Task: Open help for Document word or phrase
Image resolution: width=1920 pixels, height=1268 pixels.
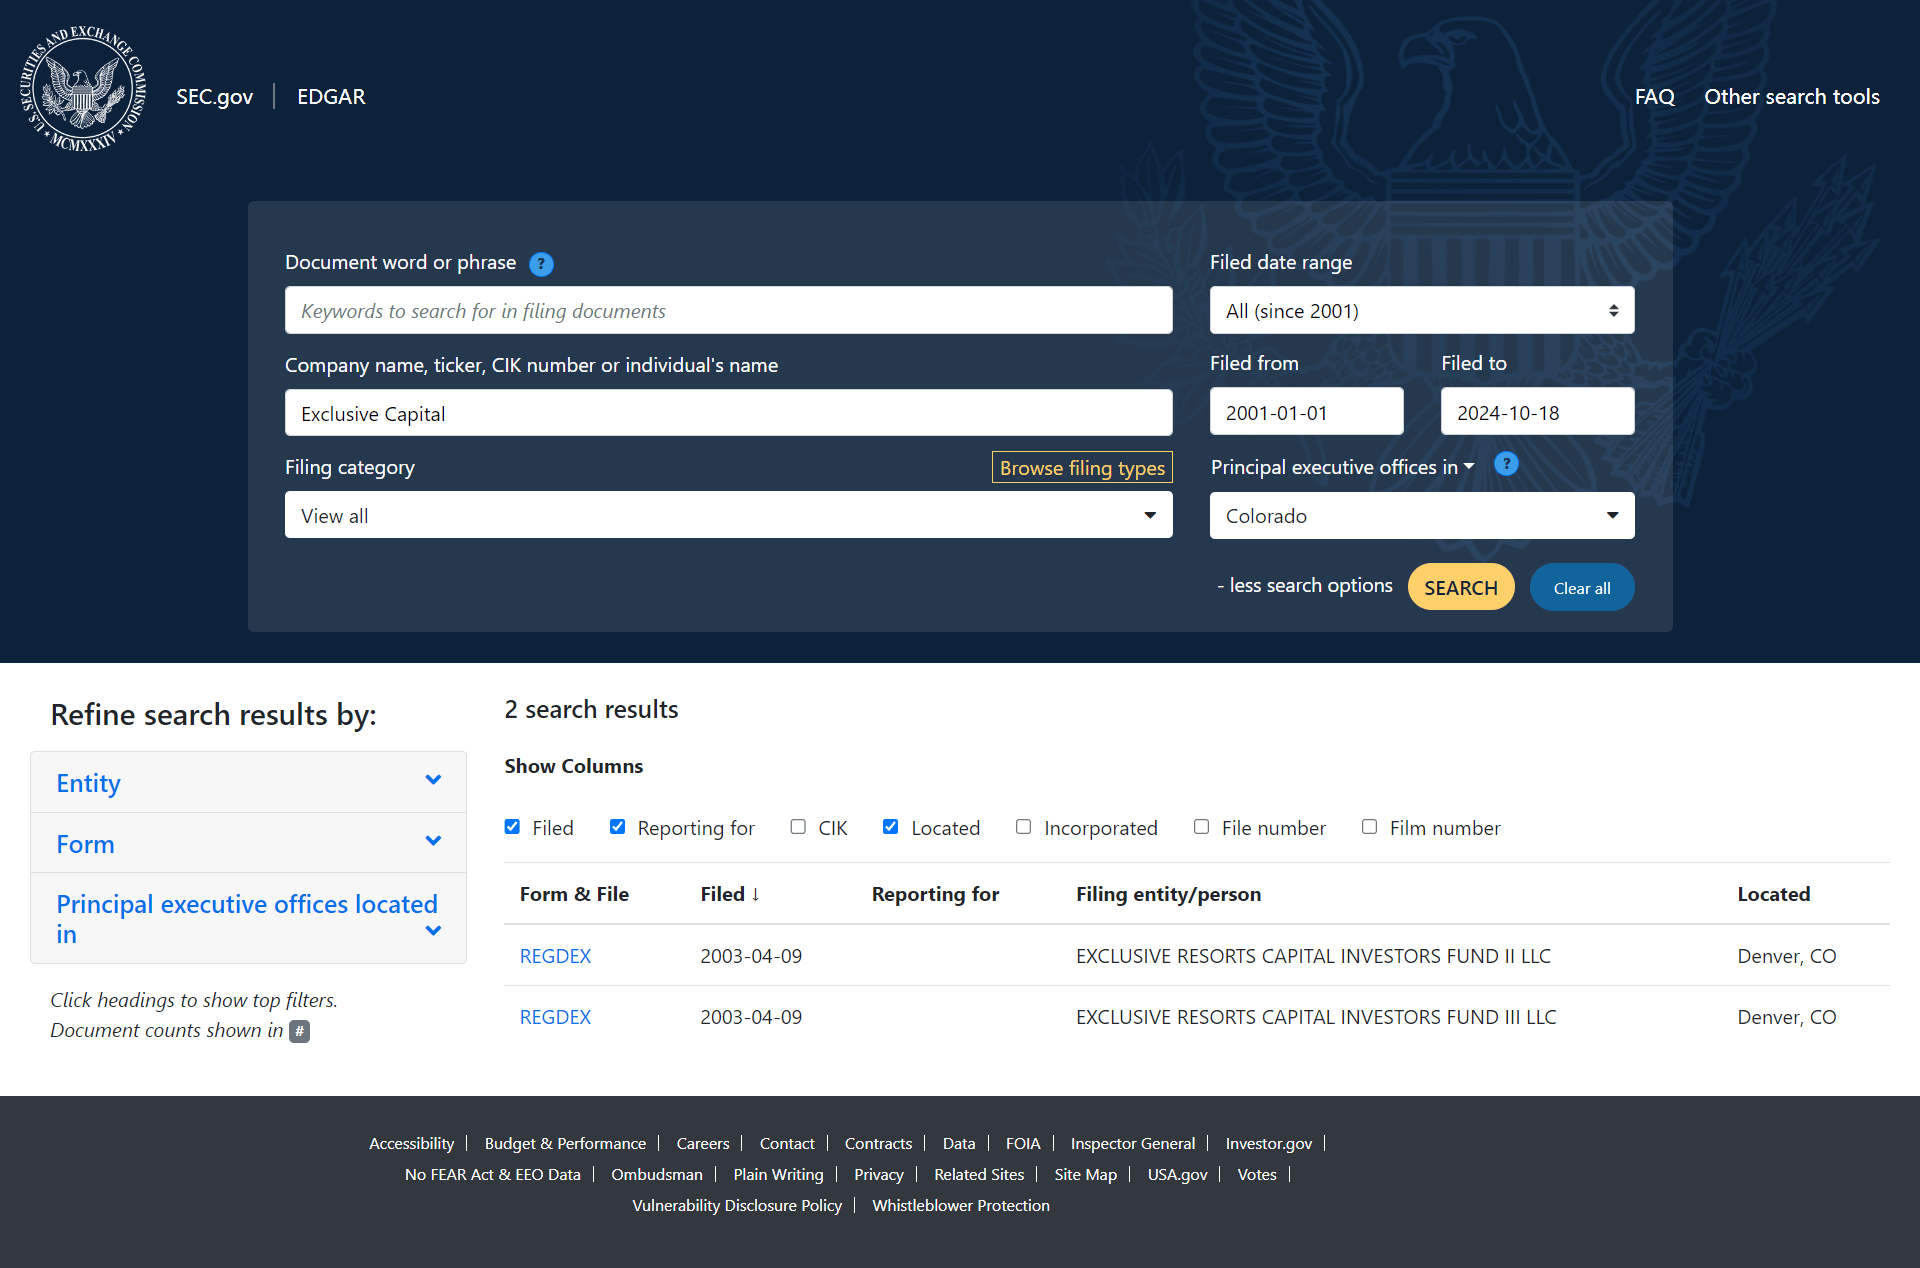Action: tap(541, 264)
